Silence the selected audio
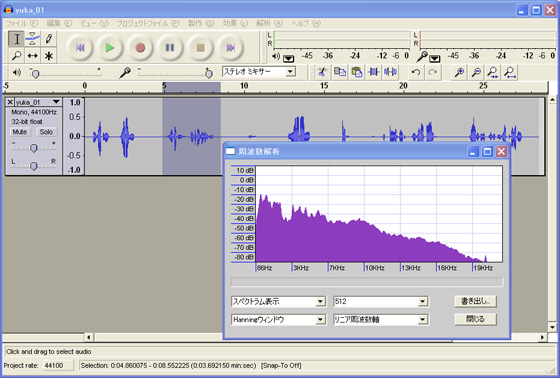This screenshot has height=378, width=560. (390, 72)
